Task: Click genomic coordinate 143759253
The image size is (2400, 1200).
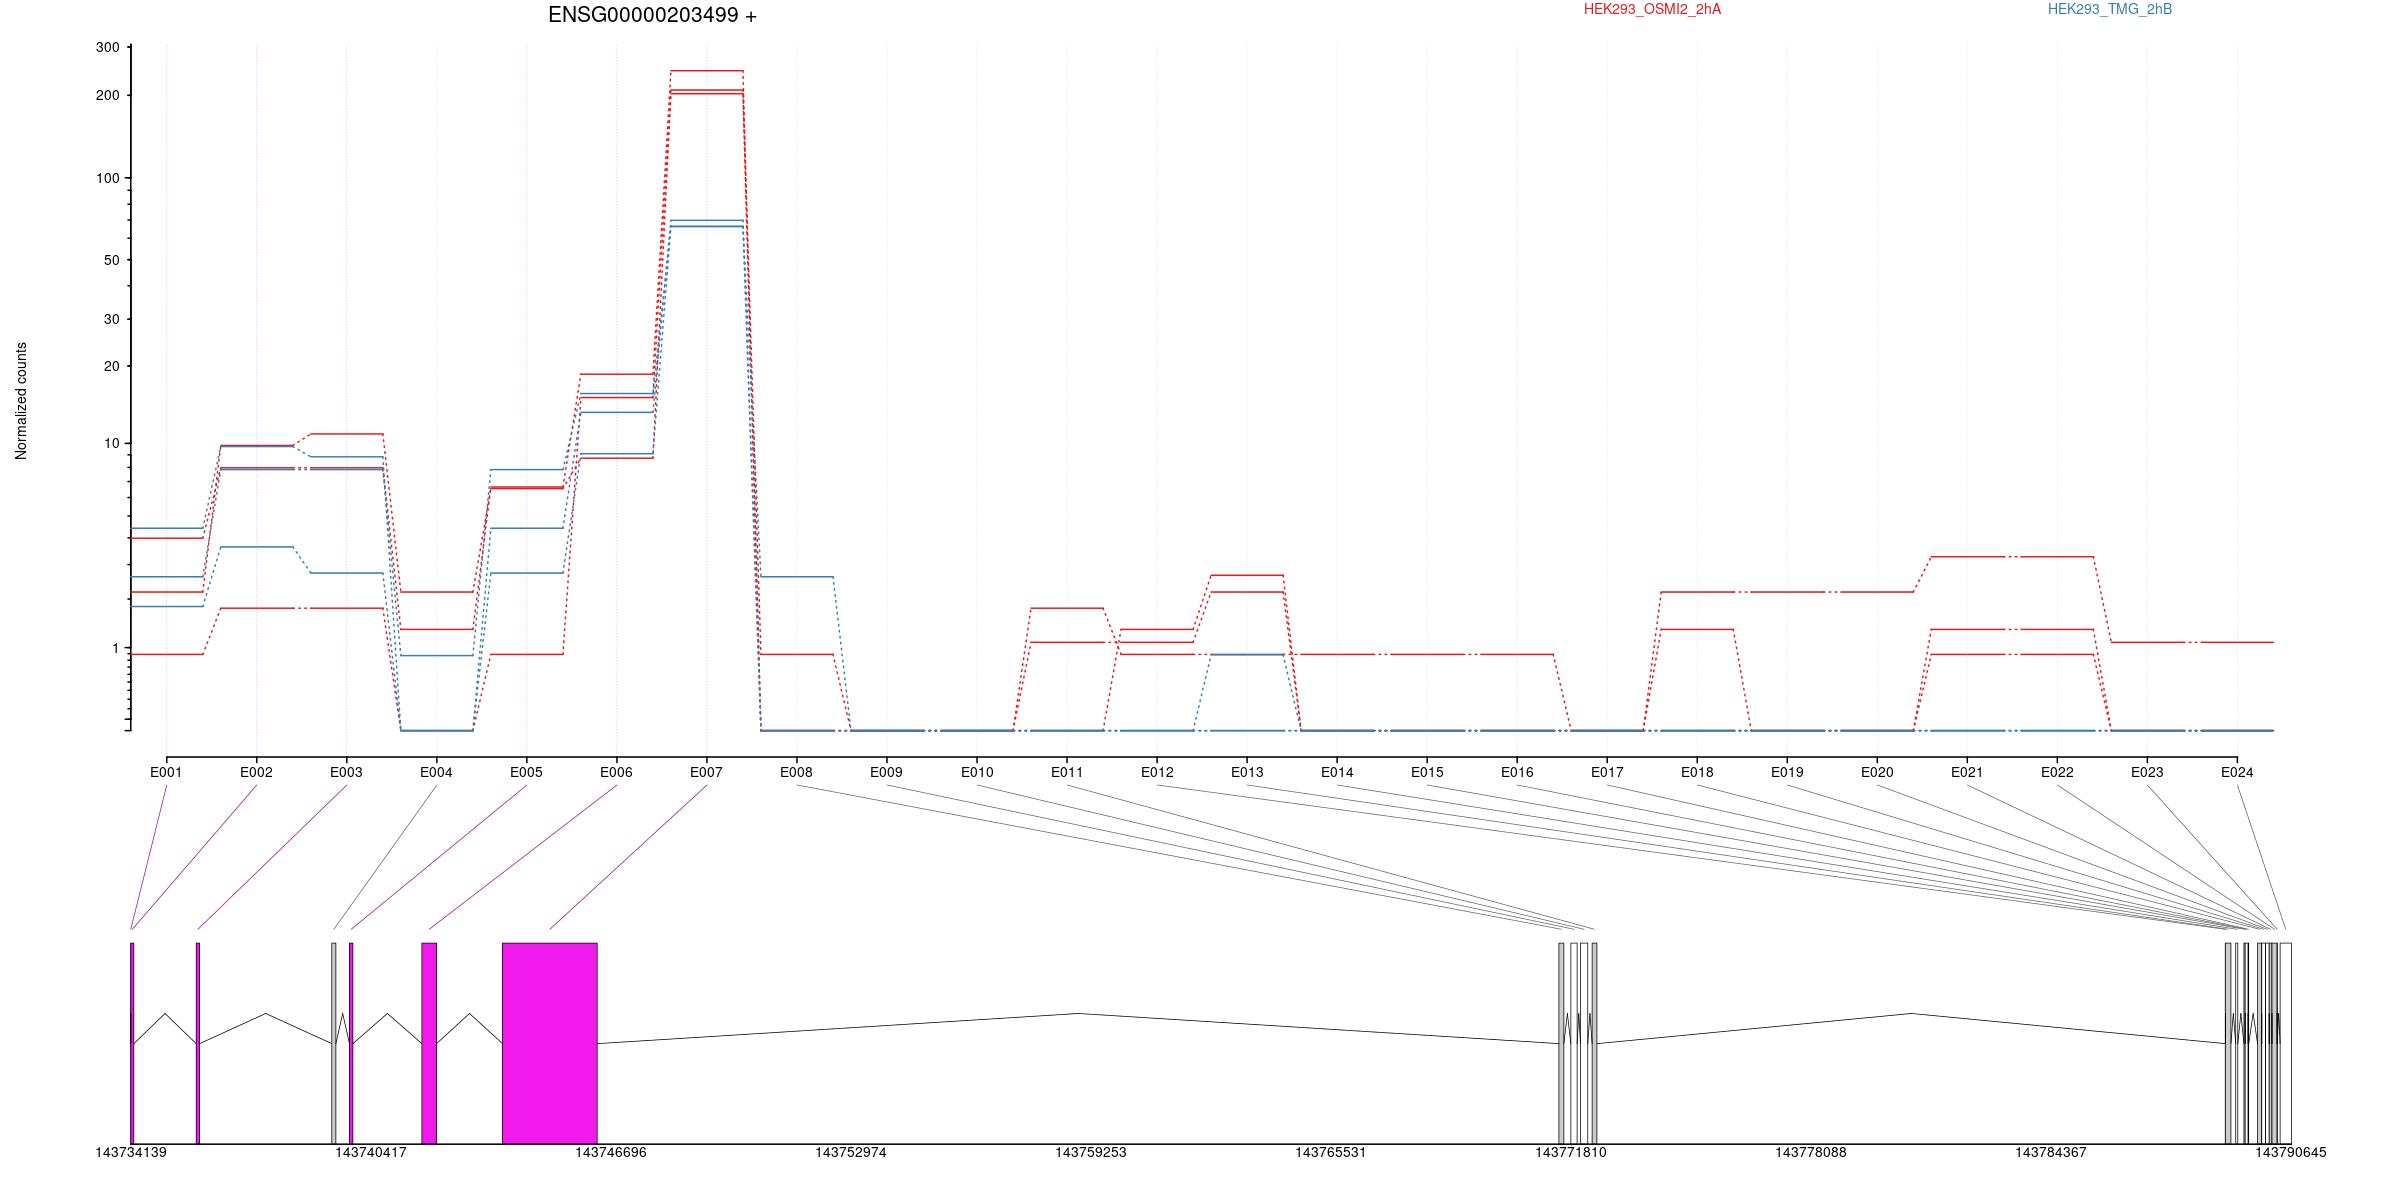Action: pyautogui.click(x=1091, y=1152)
